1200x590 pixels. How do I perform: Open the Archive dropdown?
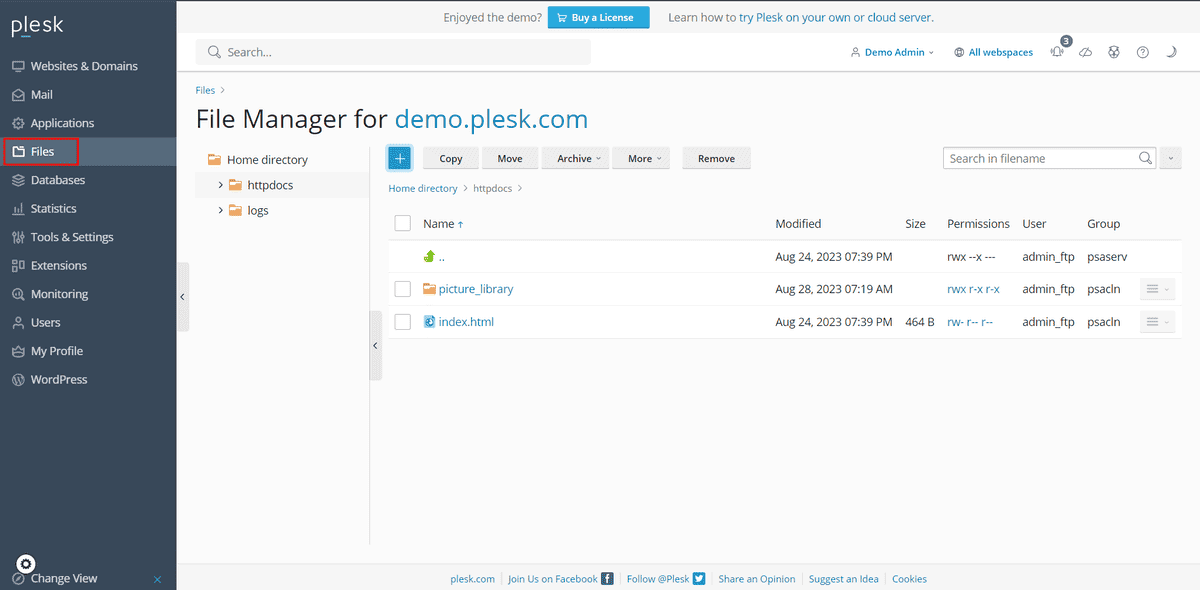[x=579, y=158]
